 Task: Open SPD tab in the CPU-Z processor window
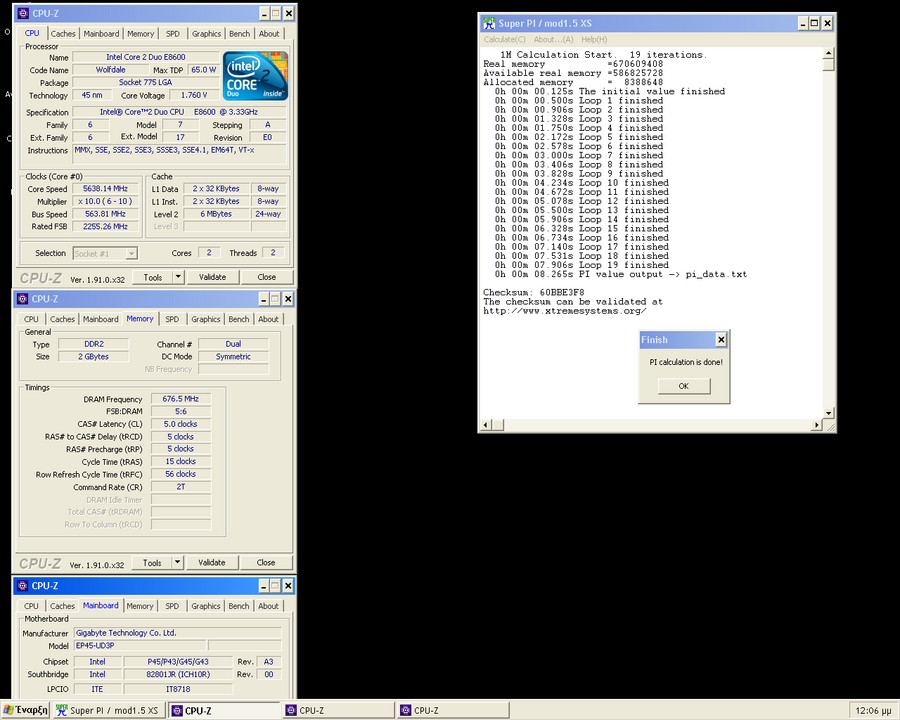tap(173, 34)
